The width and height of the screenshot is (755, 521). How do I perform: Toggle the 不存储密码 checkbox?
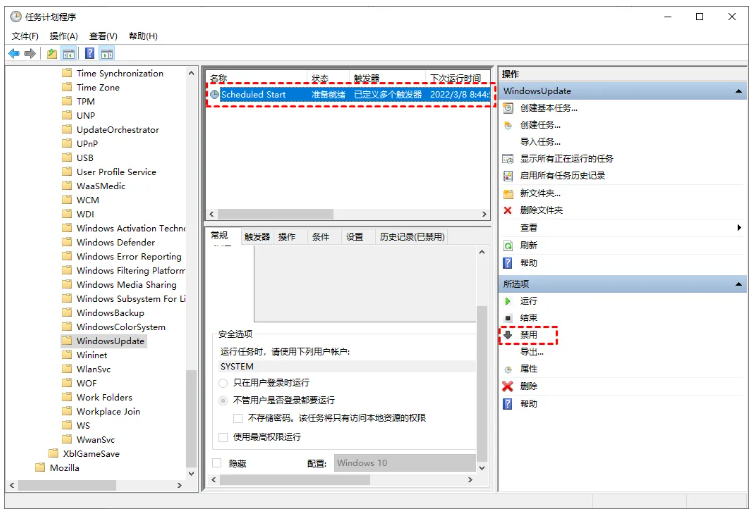[238, 418]
